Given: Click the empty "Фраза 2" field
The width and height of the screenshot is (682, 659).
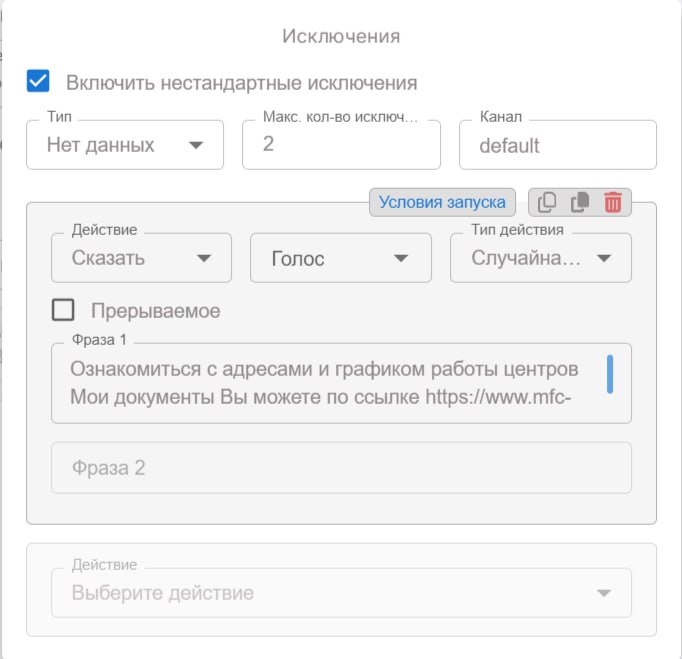Looking at the screenshot, I should (x=340, y=468).
